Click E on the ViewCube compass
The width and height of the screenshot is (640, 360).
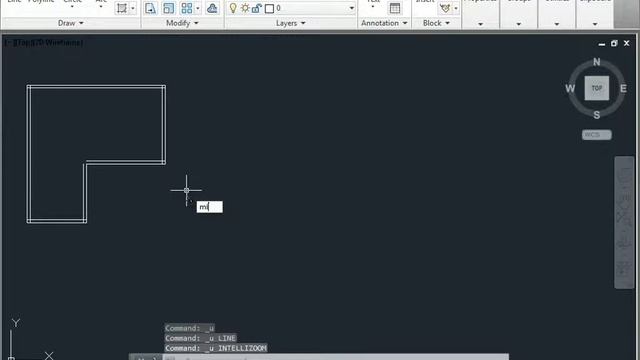(623, 89)
